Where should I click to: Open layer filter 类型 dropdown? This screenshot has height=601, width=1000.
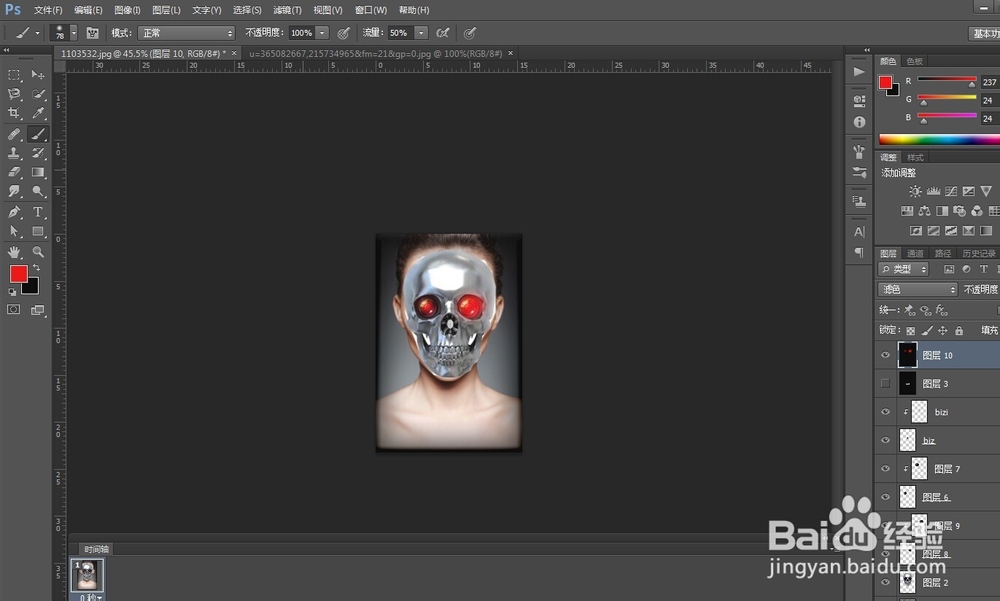(x=904, y=269)
